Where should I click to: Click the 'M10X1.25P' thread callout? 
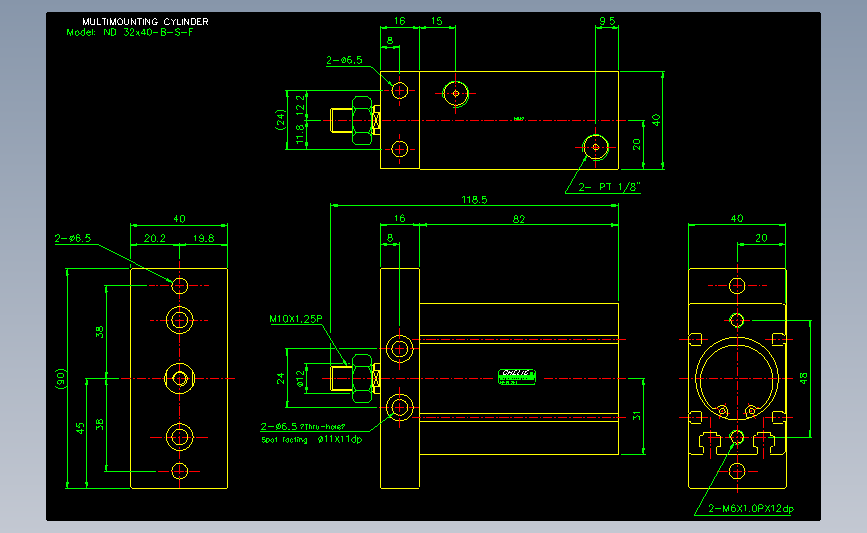(x=296, y=319)
